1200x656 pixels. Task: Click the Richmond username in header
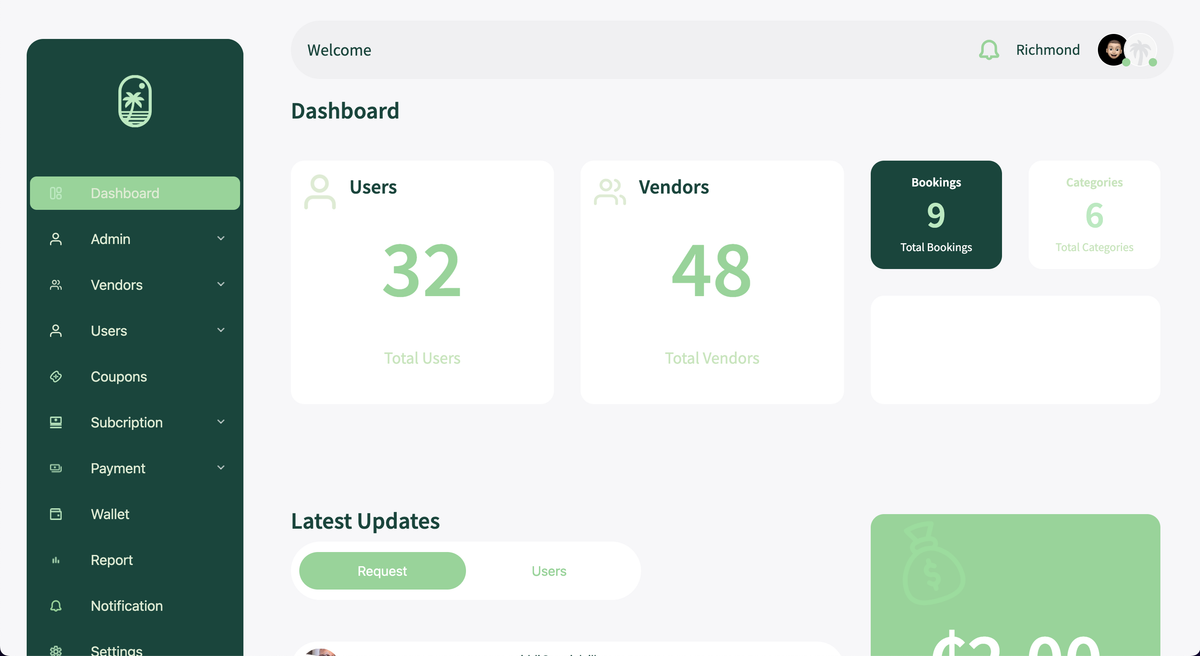pyautogui.click(x=1048, y=50)
